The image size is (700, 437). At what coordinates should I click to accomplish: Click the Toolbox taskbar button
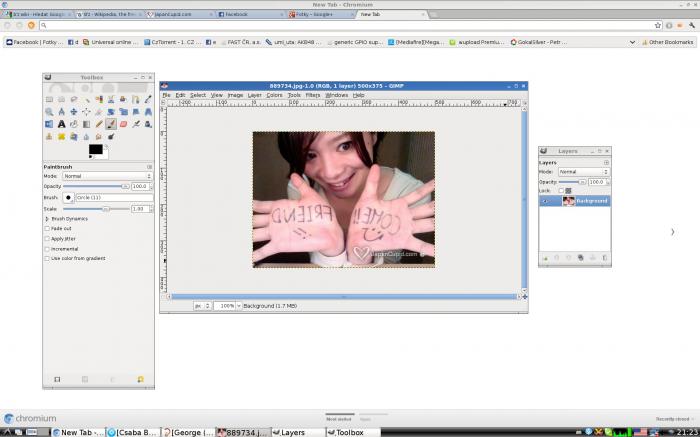pyautogui.click(x=353, y=432)
